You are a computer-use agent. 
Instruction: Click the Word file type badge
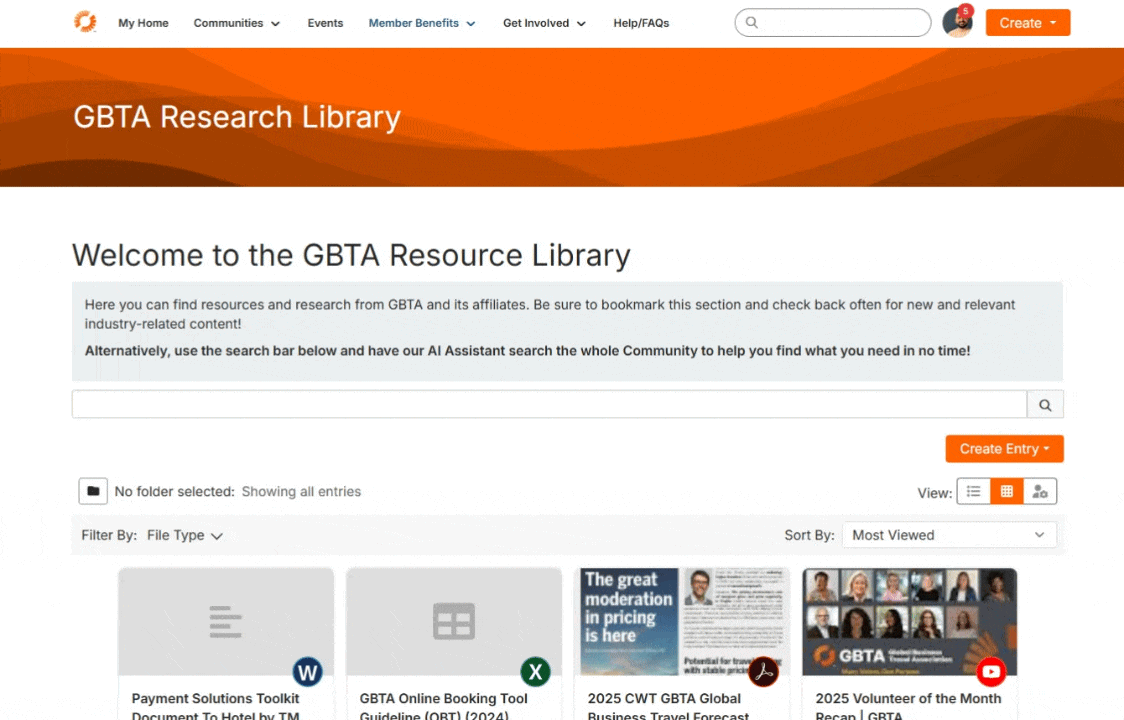click(x=308, y=672)
